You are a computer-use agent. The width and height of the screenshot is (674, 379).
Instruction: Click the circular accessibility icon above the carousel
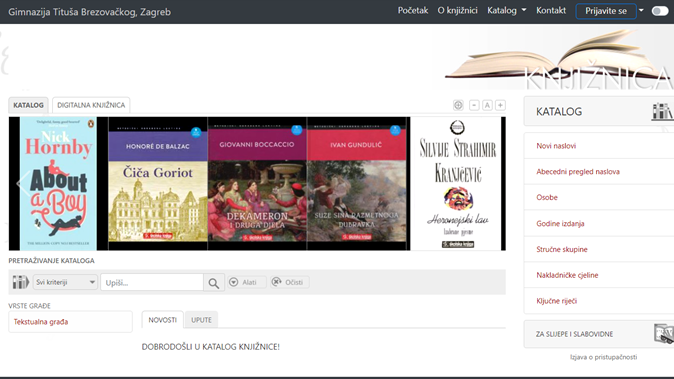pos(458,105)
